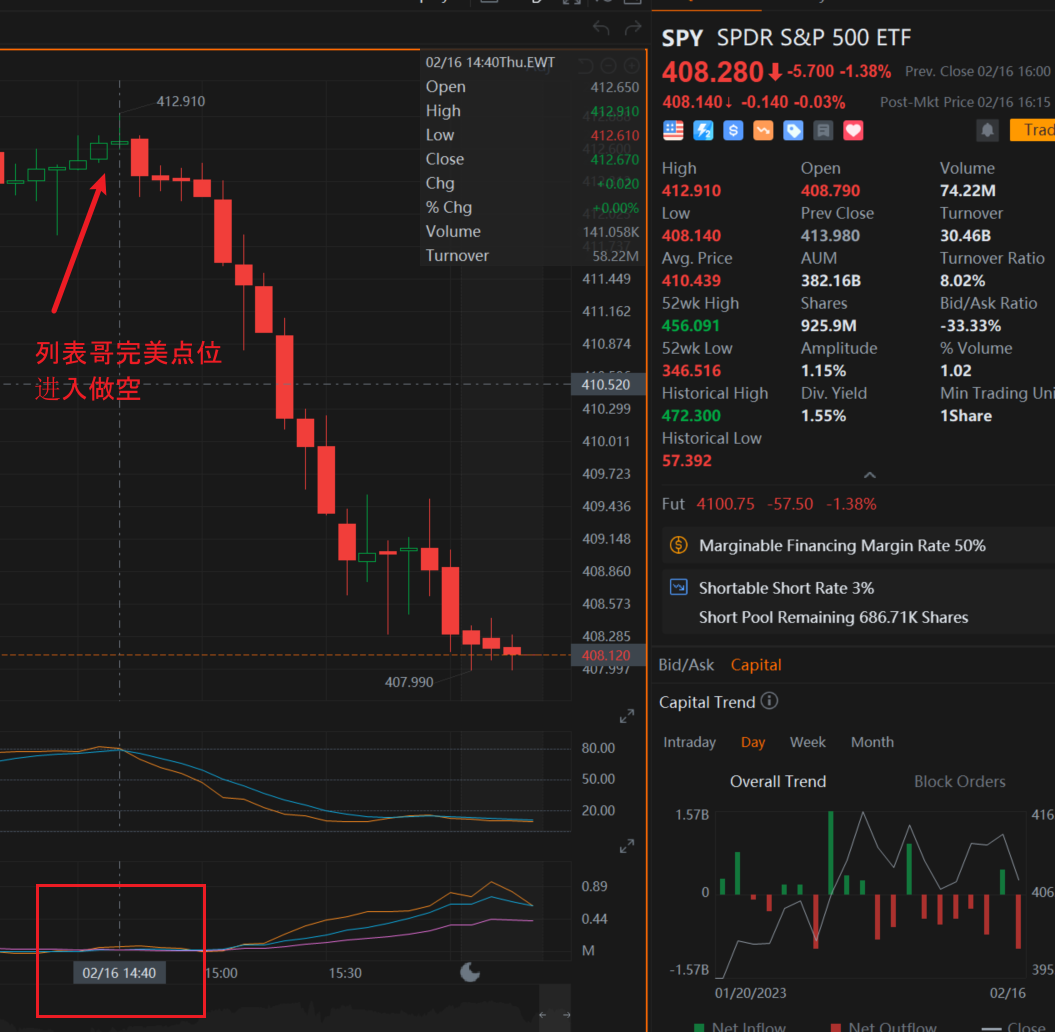Click the orange Trade button

point(1033,130)
